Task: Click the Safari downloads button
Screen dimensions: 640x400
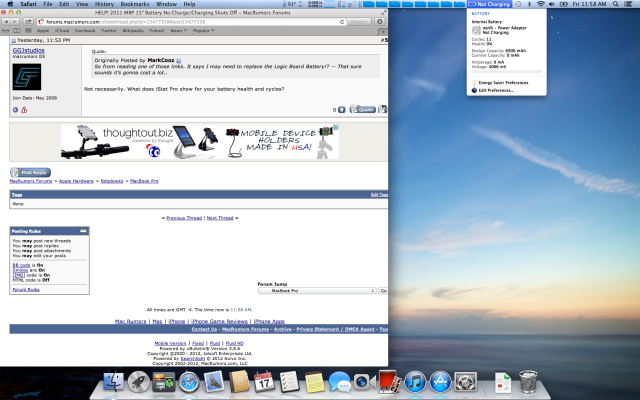Action: (x=380, y=22)
